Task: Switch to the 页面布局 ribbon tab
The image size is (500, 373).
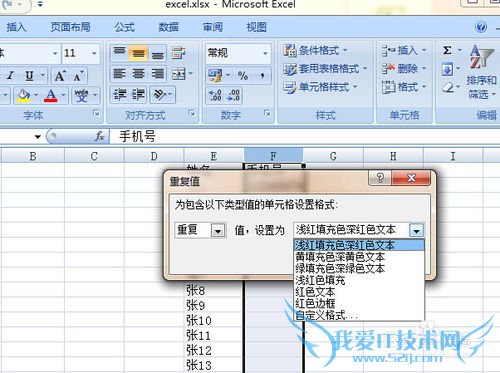Action: pos(70,27)
